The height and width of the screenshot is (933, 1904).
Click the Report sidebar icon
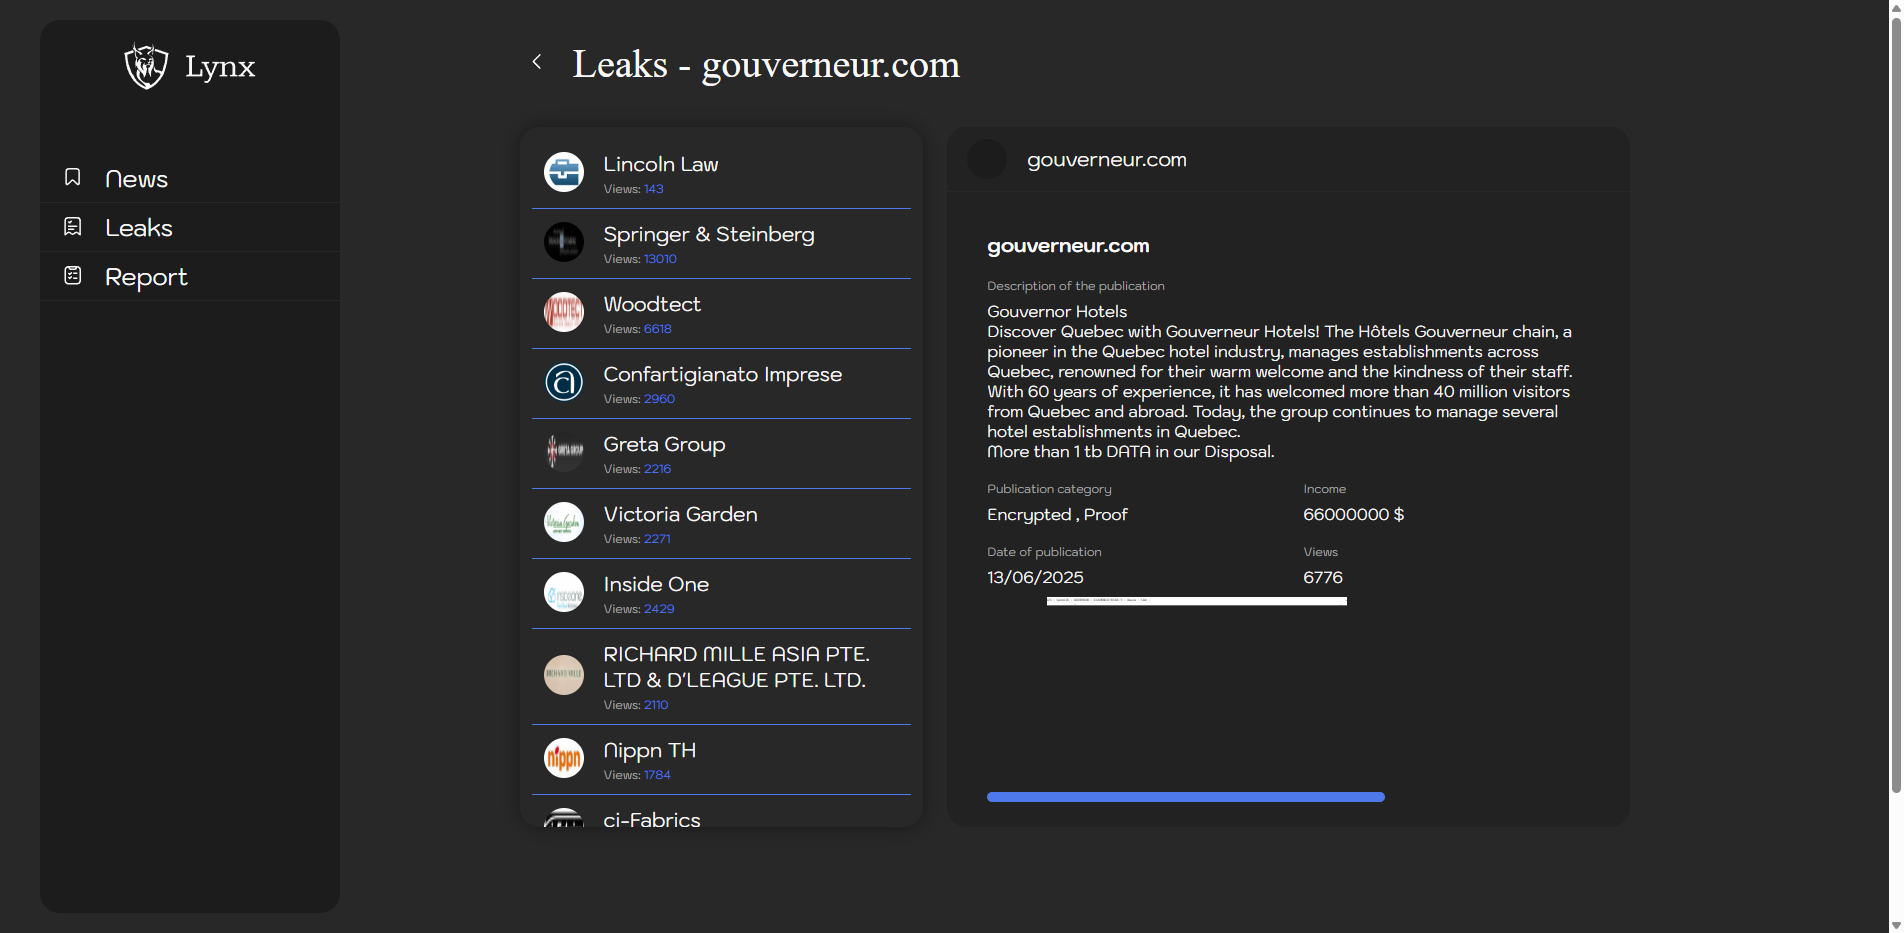tap(73, 275)
